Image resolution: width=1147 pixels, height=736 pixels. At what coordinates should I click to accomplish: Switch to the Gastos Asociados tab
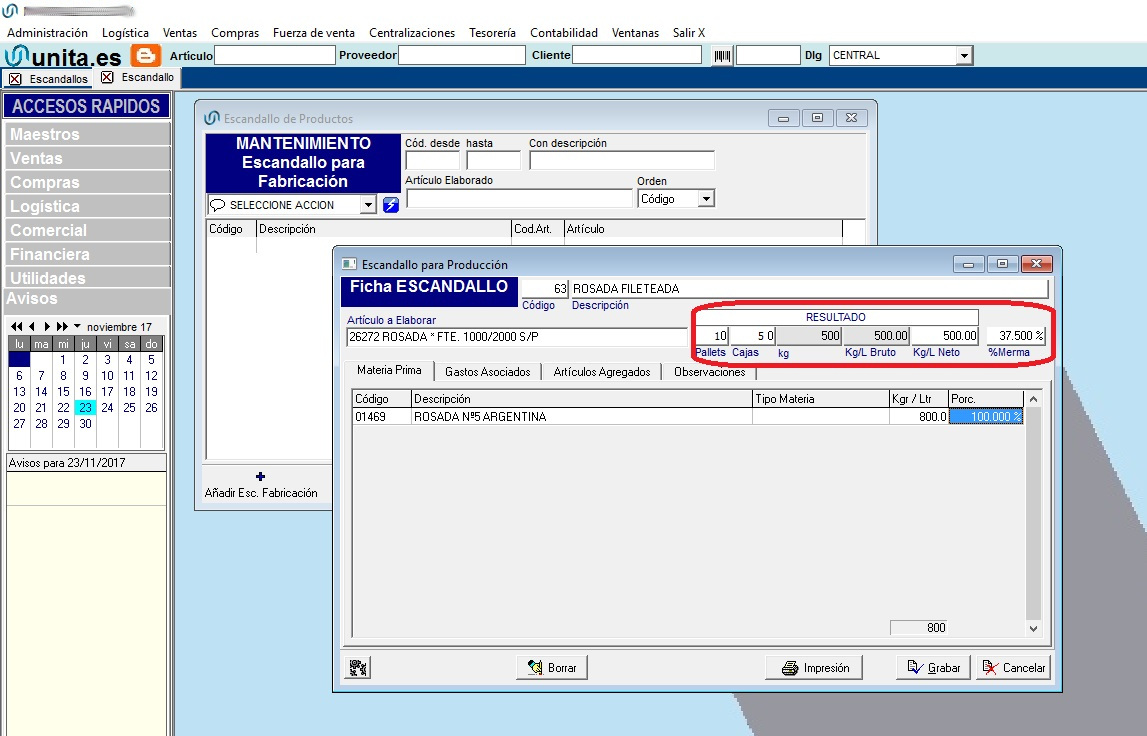(x=488, y=372)
